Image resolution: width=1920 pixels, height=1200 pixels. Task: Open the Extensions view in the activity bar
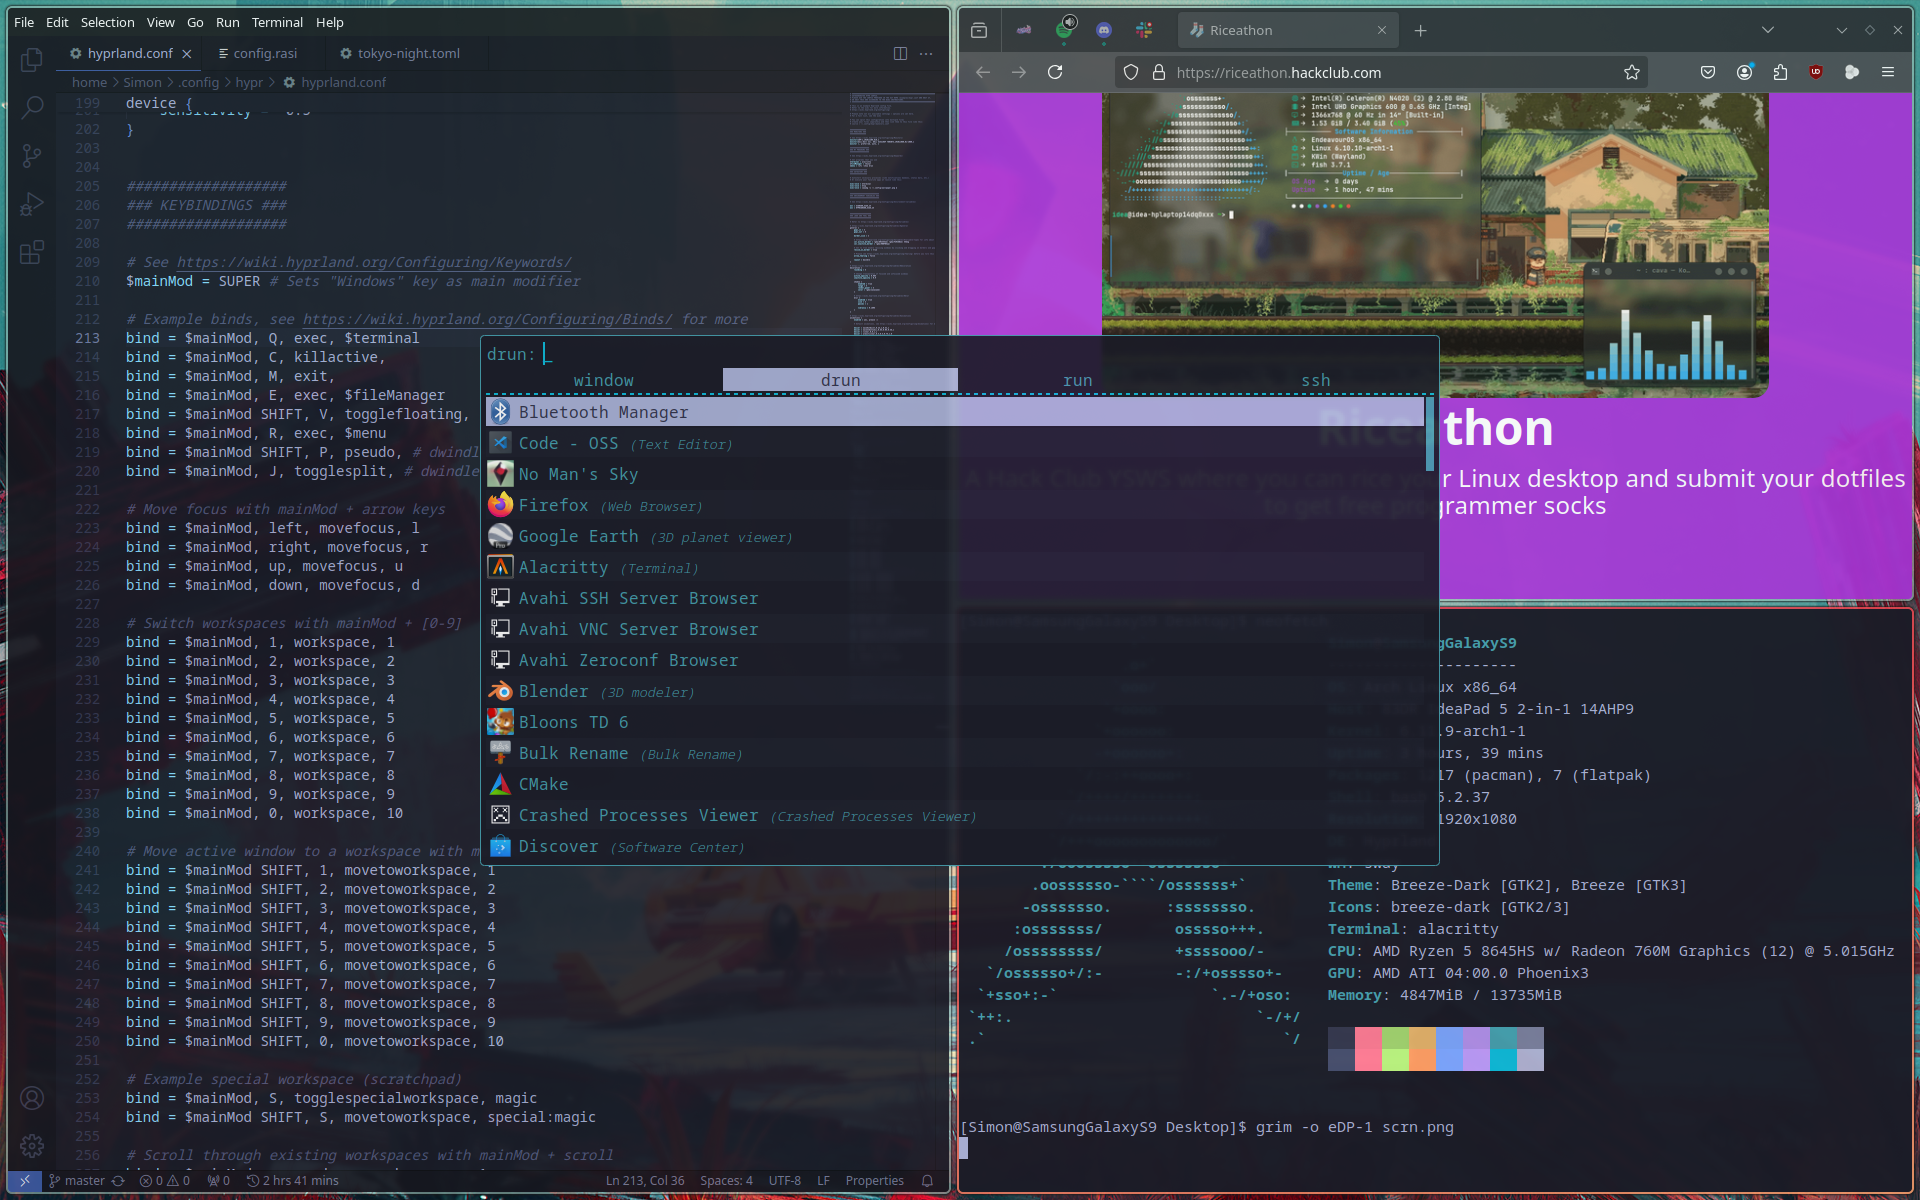tap(32, 252)
